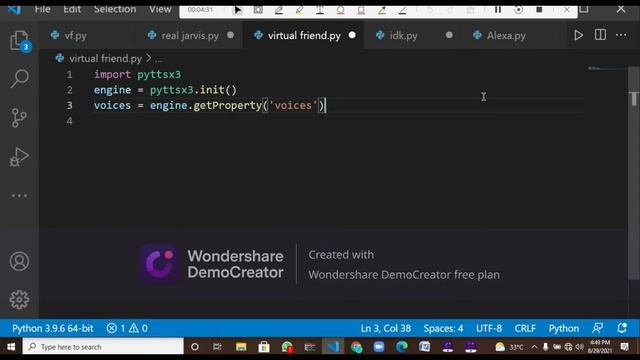The width and height of the screenshot is (640, 360).
Task: Open the volume control in system tray
Action: coord(579,347)
